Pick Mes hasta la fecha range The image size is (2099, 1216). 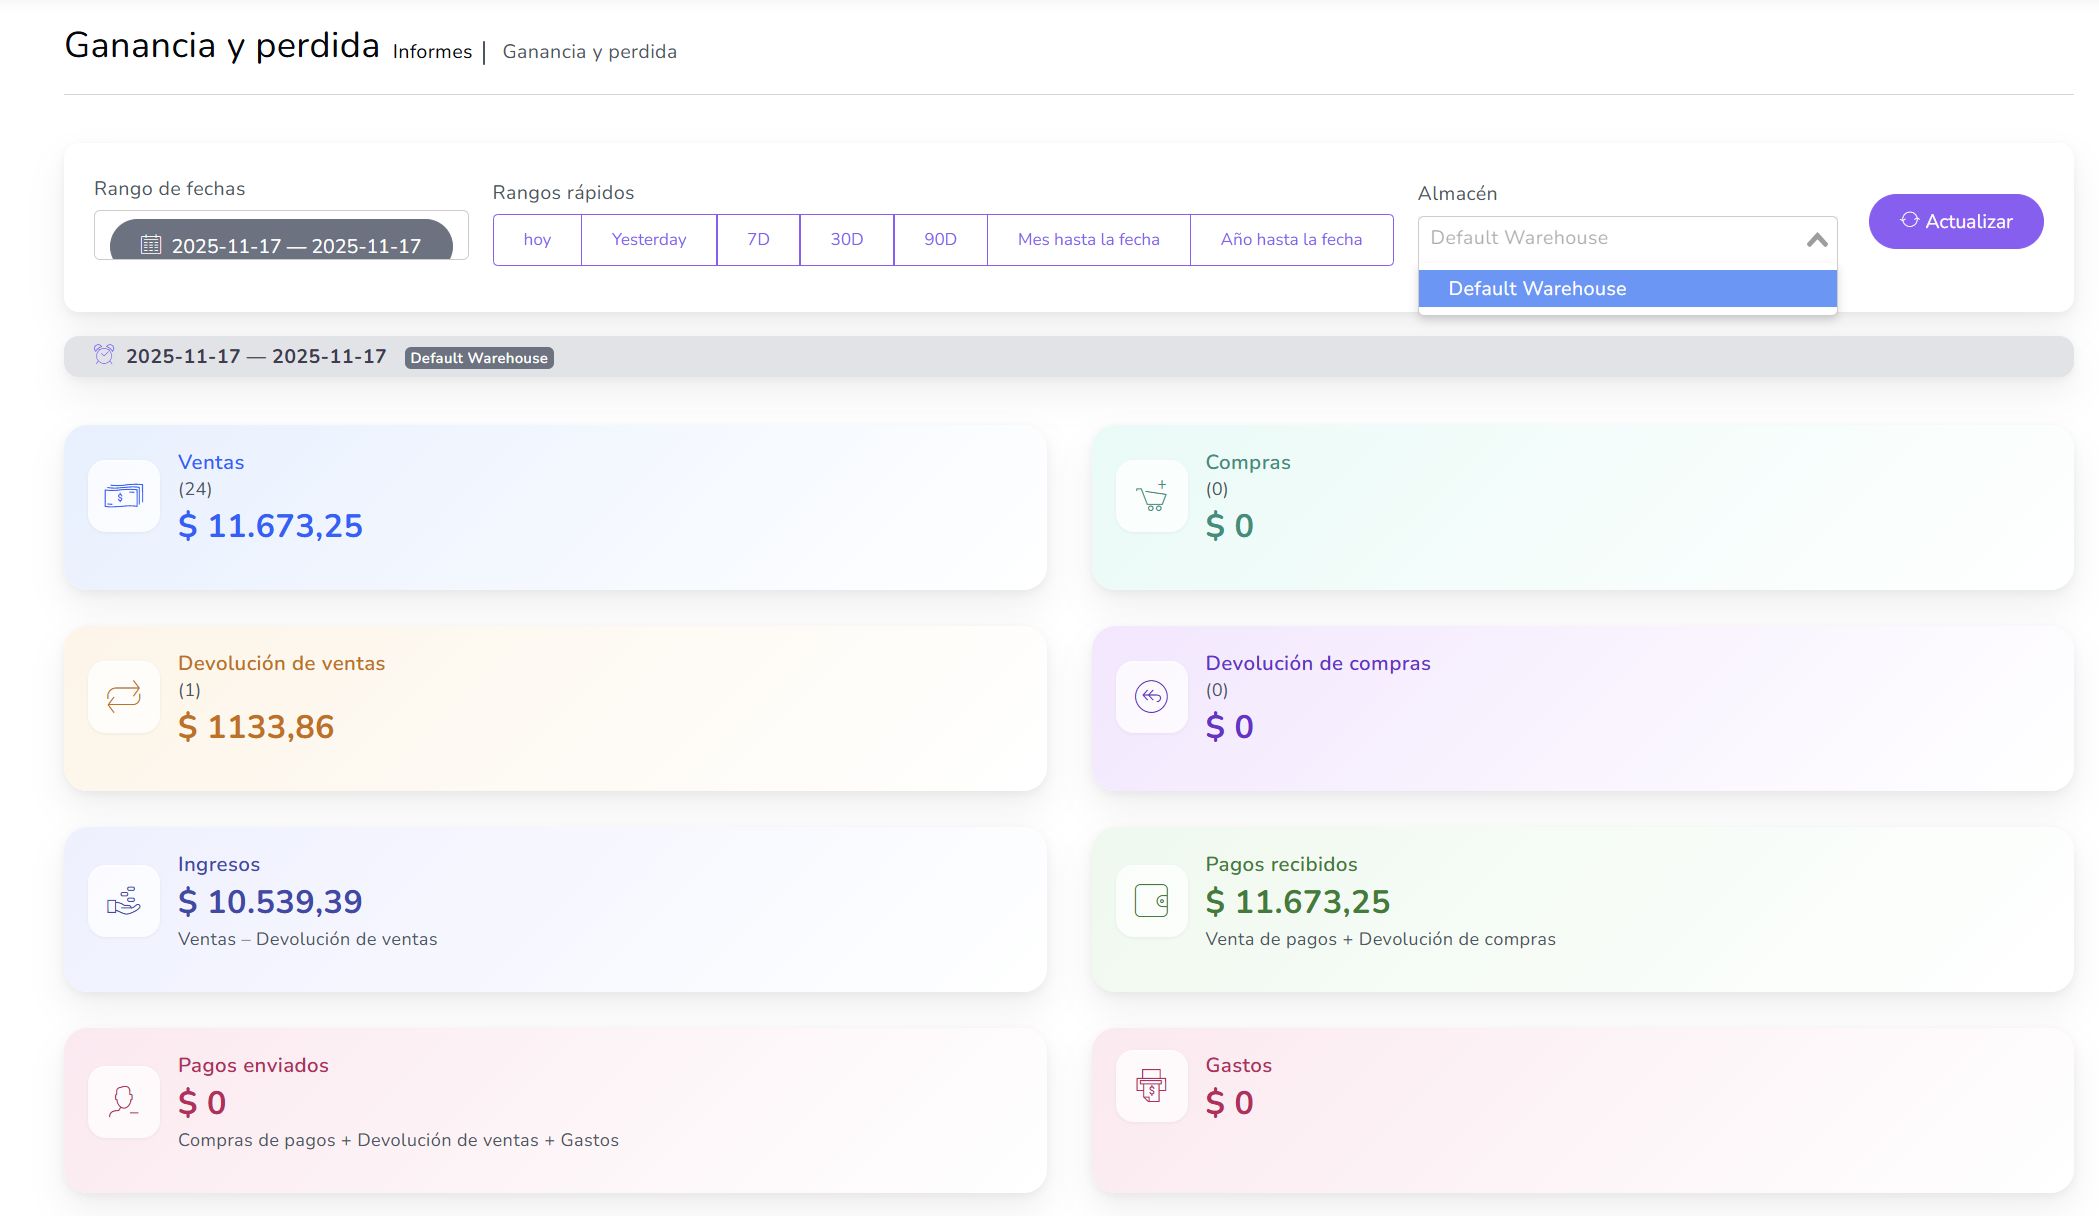(x=1088, y=240)
